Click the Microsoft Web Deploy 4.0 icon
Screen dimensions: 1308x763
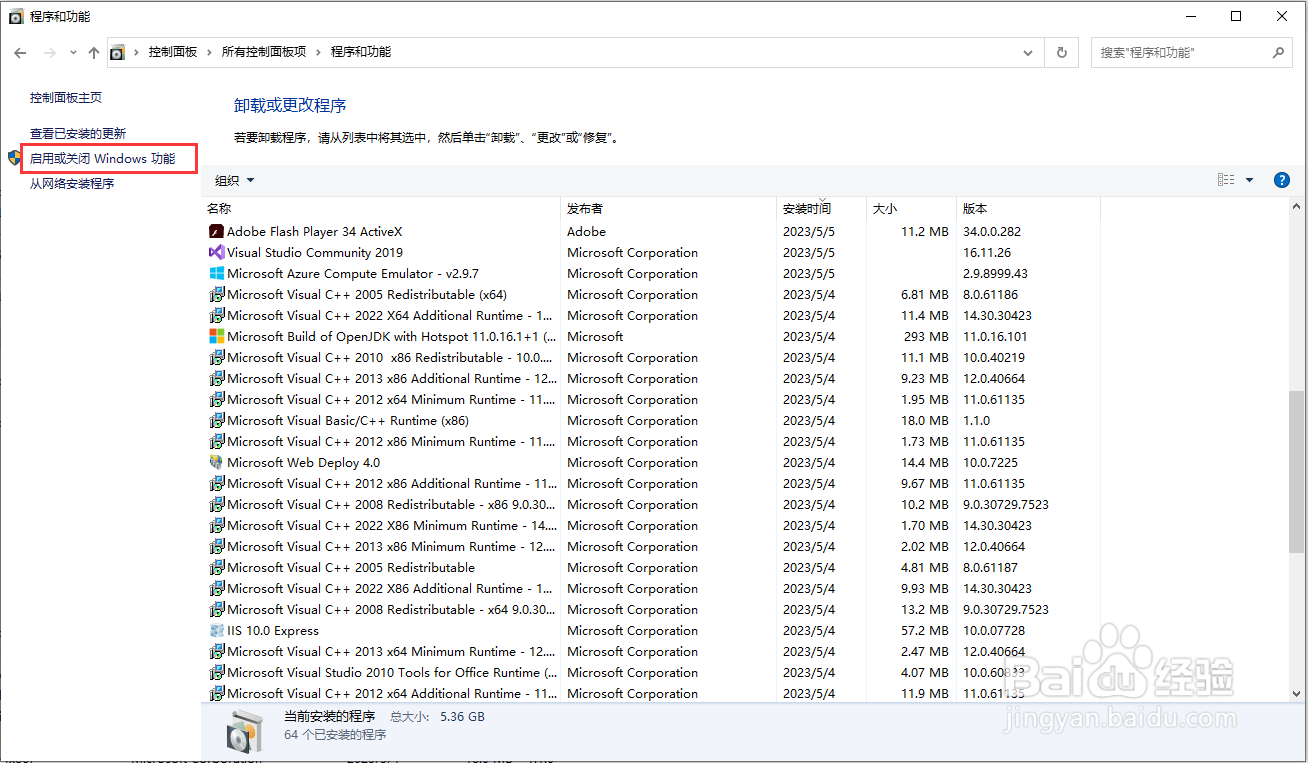[216, 462]
